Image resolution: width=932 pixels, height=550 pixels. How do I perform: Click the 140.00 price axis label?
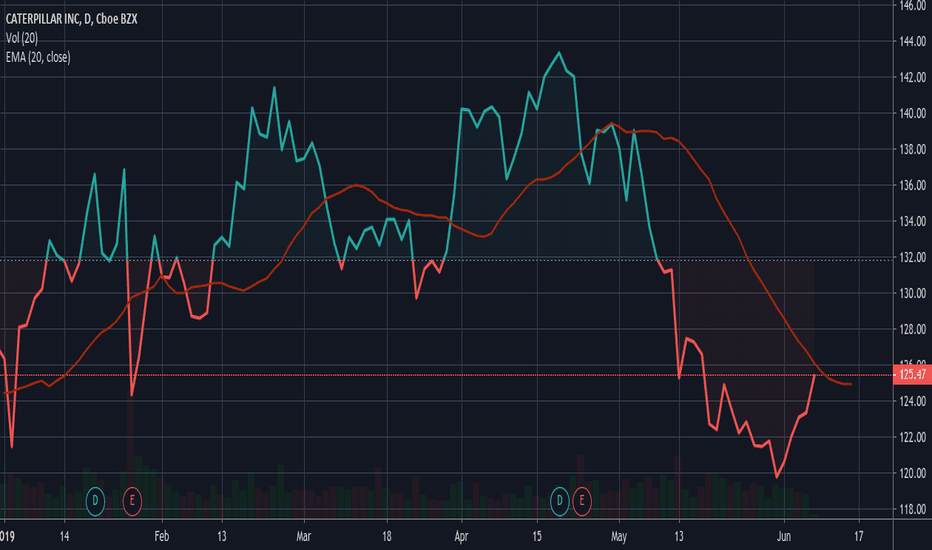click(x=912, y=114)
